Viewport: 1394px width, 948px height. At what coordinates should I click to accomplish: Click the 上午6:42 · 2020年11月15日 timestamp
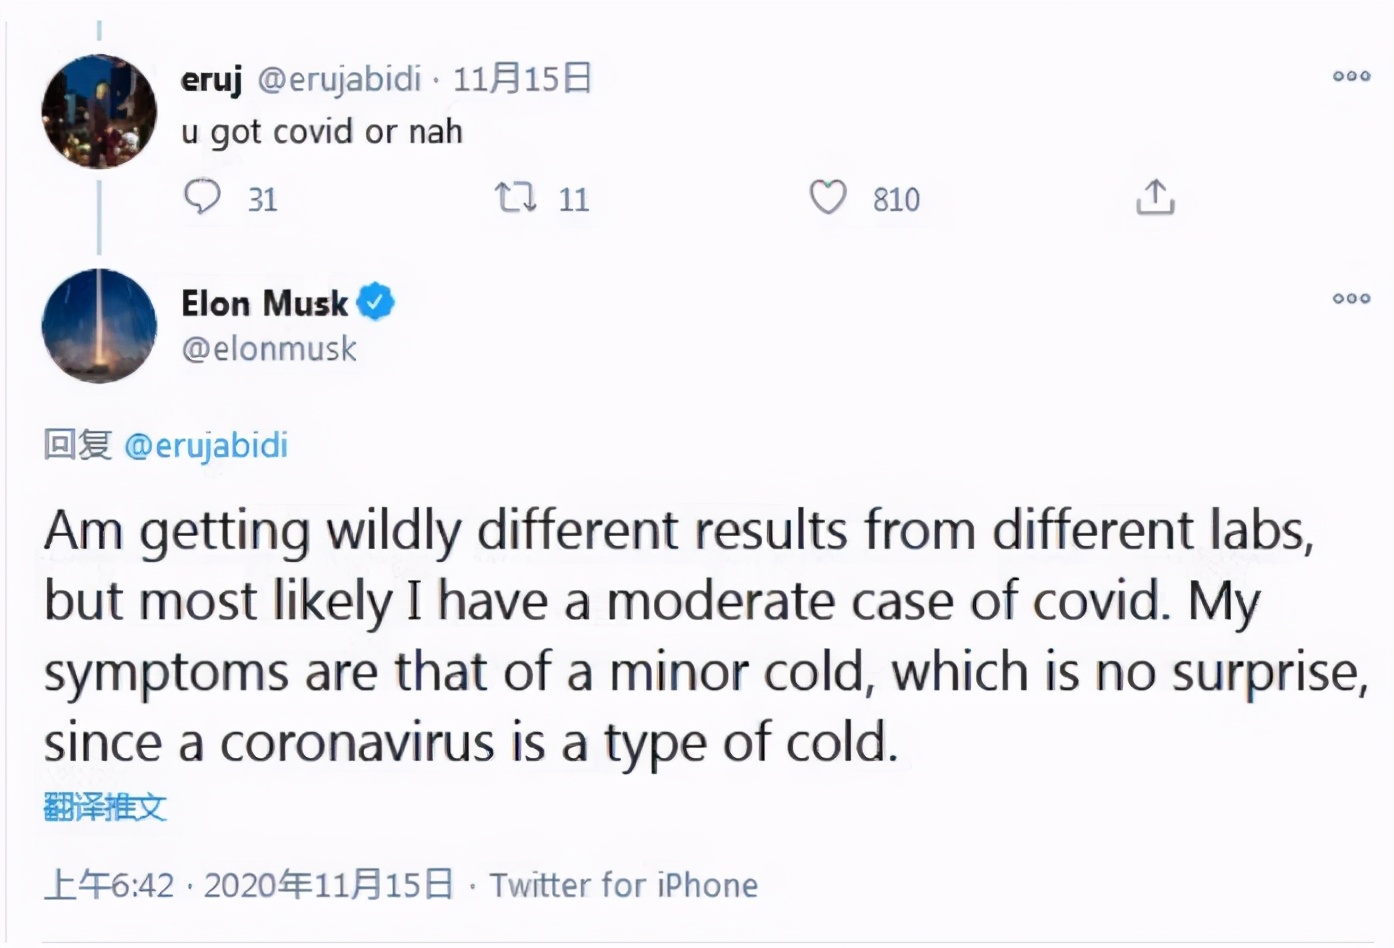tap(249, 885)
